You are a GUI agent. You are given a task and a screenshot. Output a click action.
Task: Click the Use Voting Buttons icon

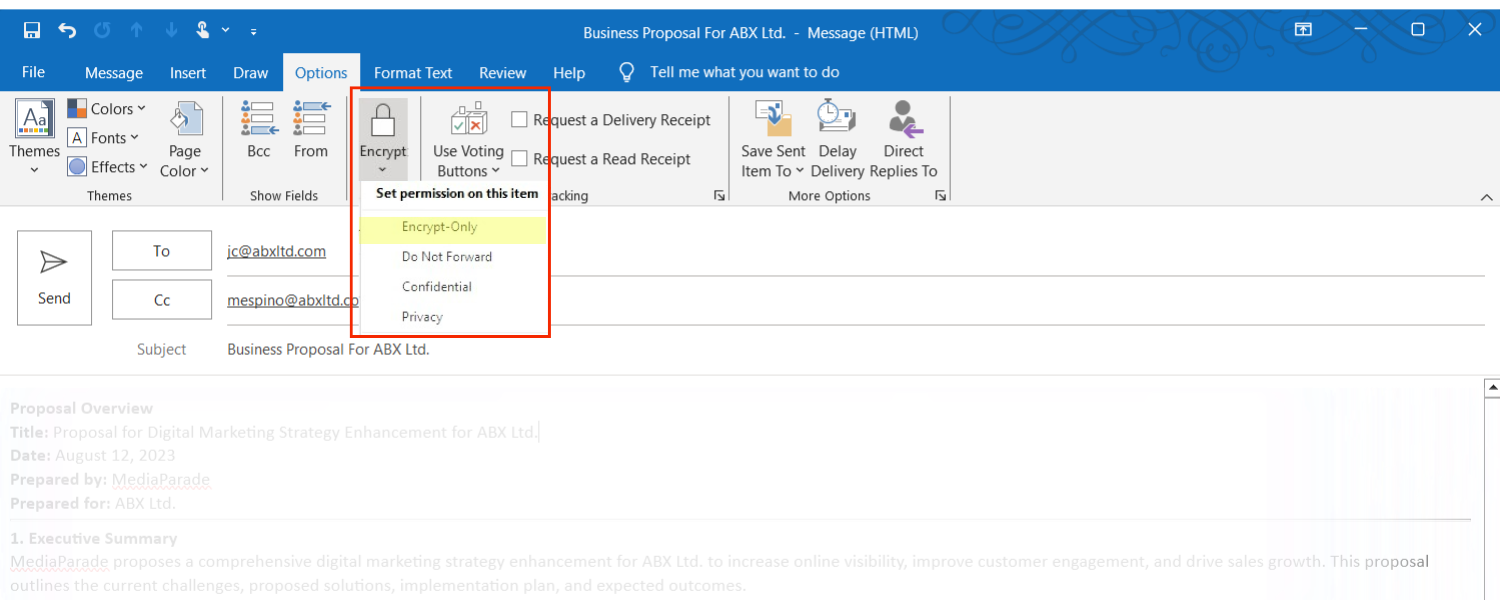tap(467, 118)
